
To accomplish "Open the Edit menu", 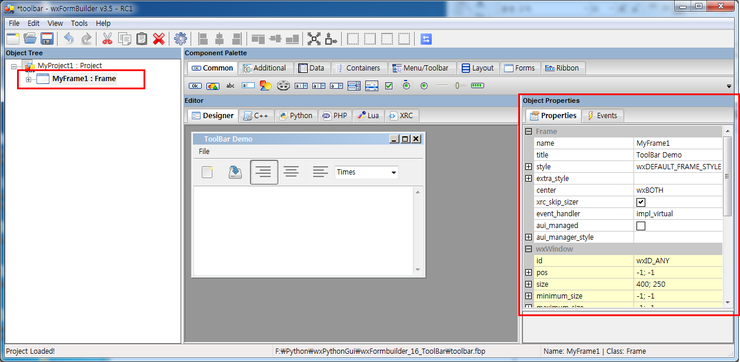I will click(34, 23).
